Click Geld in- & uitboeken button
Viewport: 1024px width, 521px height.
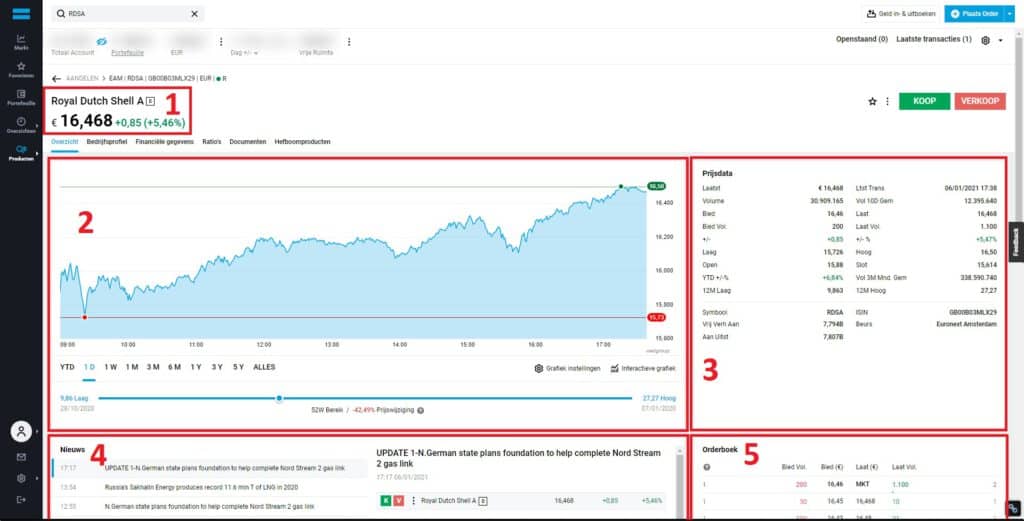[901, 14]
